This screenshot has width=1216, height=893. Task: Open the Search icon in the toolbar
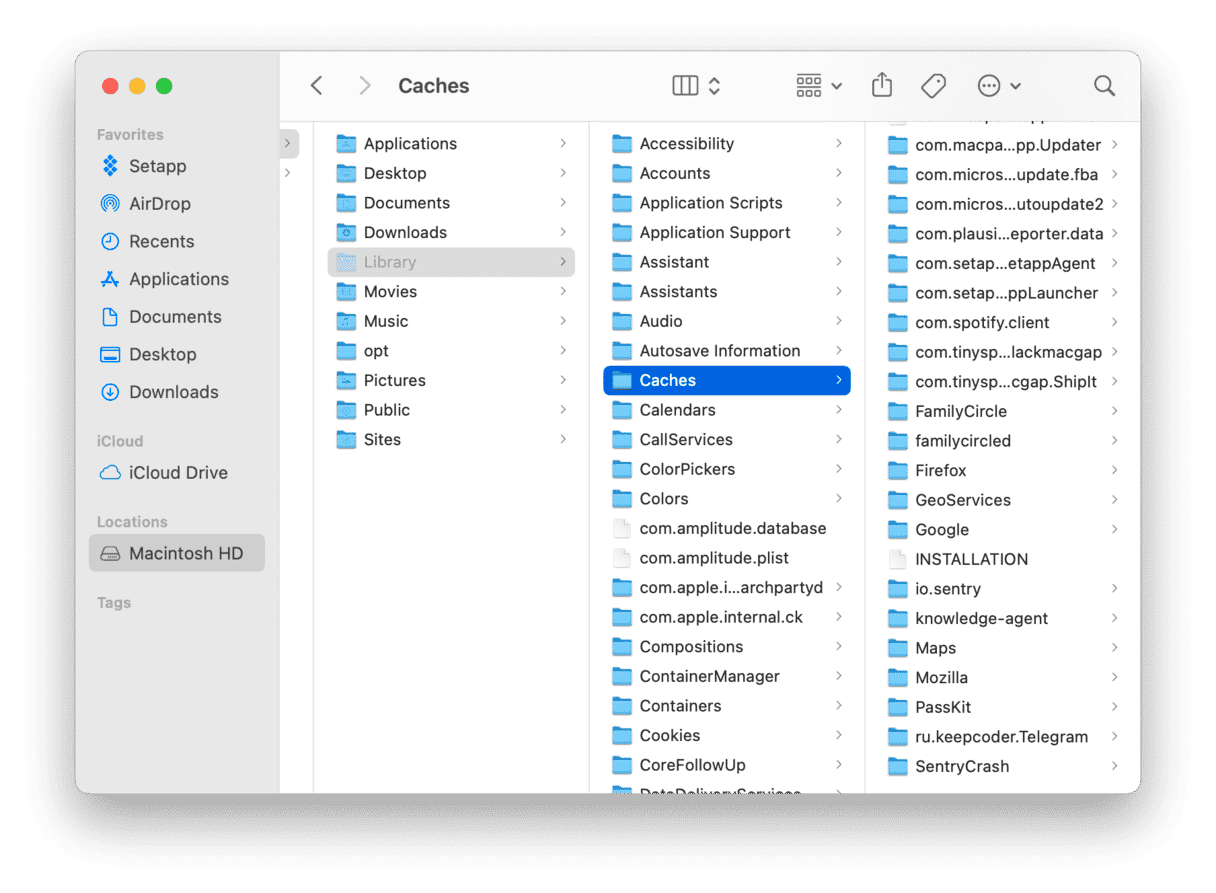click(x=1104, y=86)
